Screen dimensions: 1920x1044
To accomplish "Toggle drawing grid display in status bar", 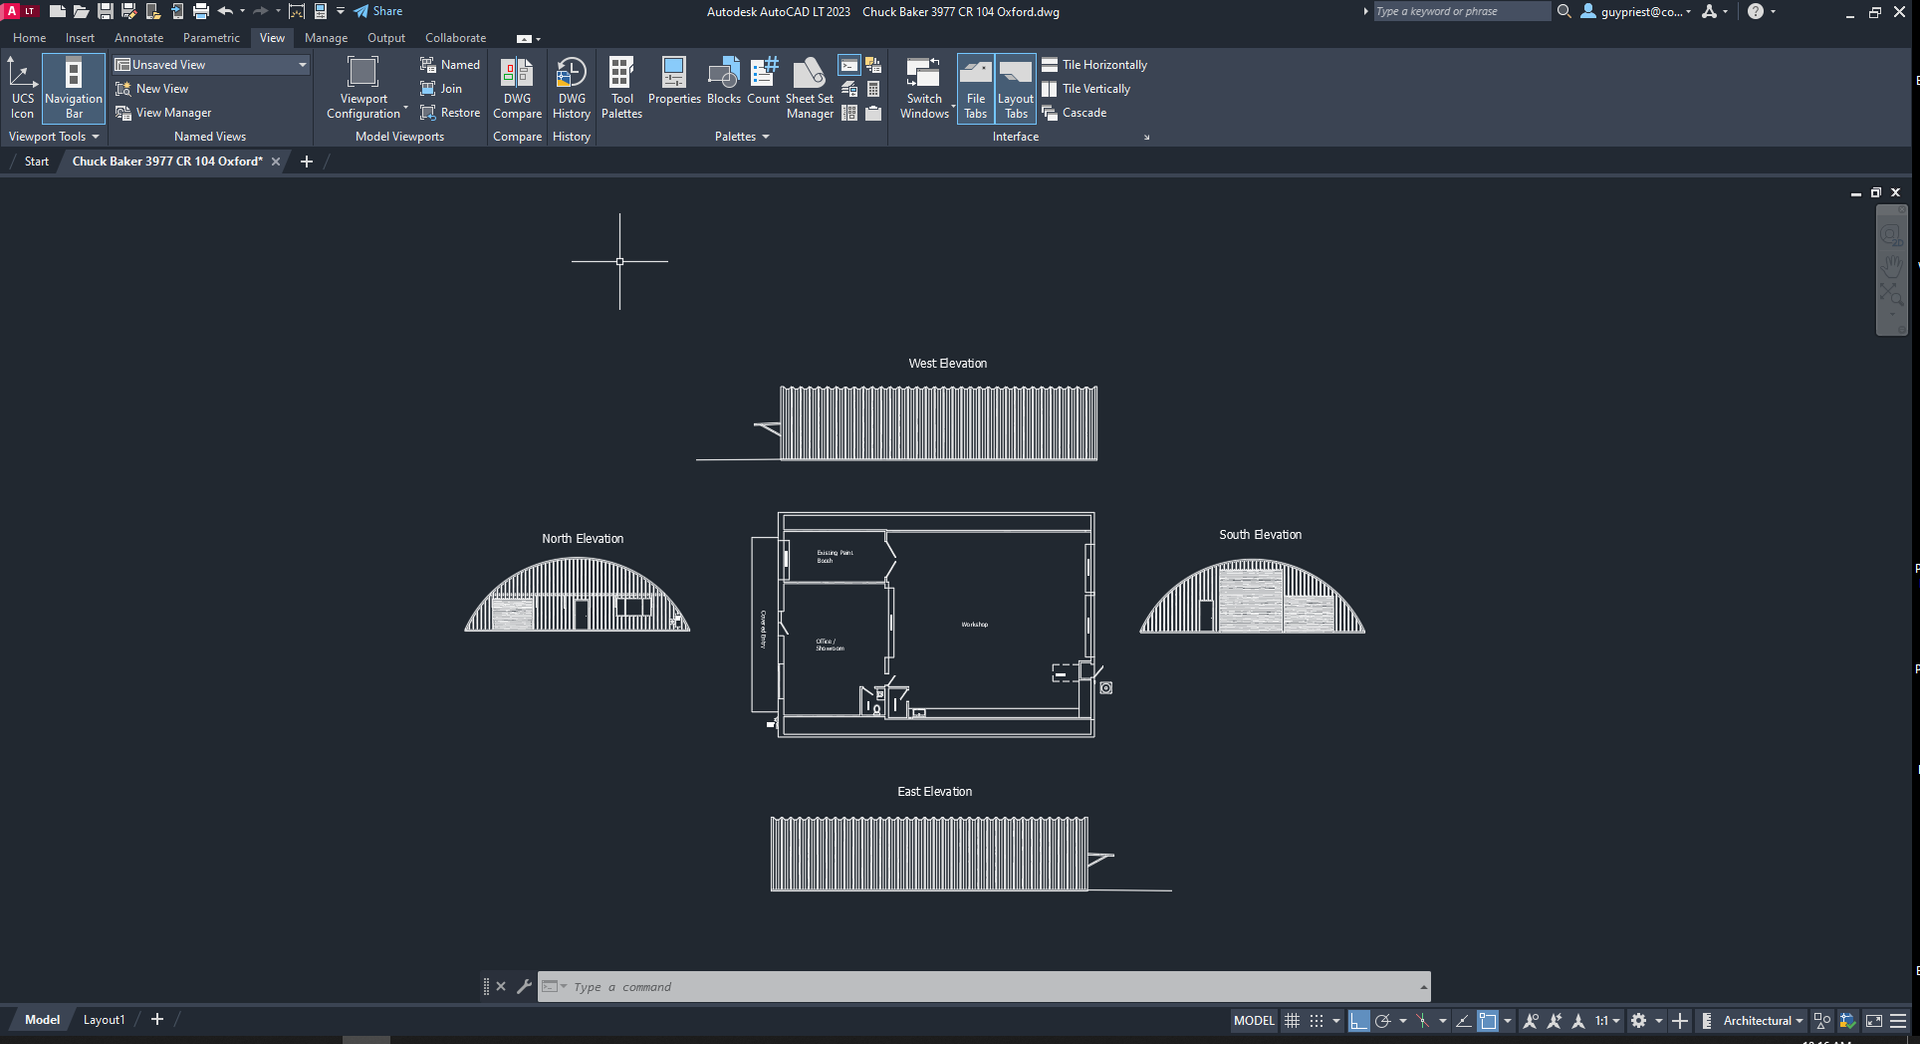I will (x=1292, y=1021).
